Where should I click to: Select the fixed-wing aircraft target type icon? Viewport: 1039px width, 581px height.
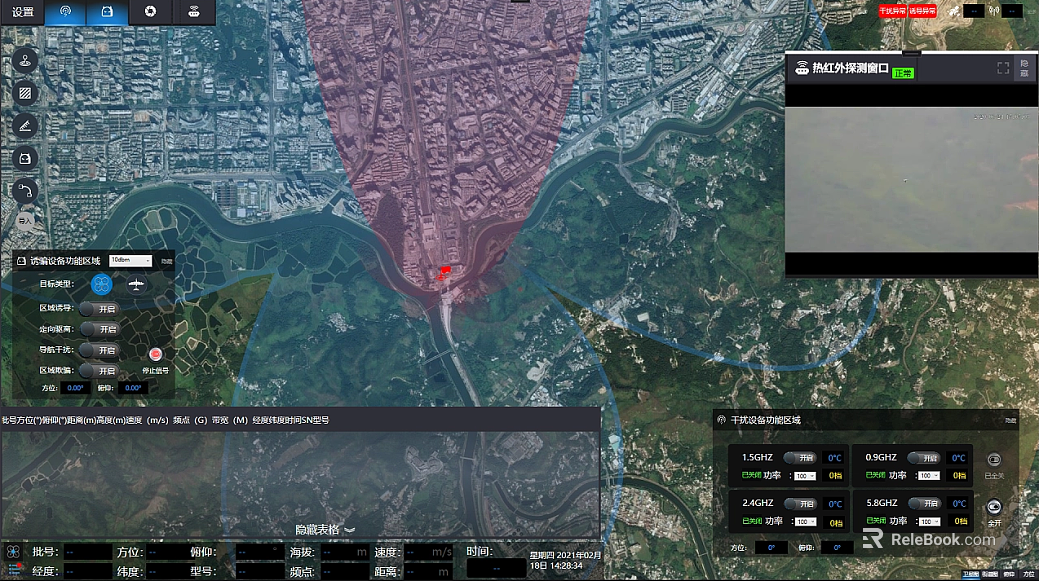tap(137, 284)
